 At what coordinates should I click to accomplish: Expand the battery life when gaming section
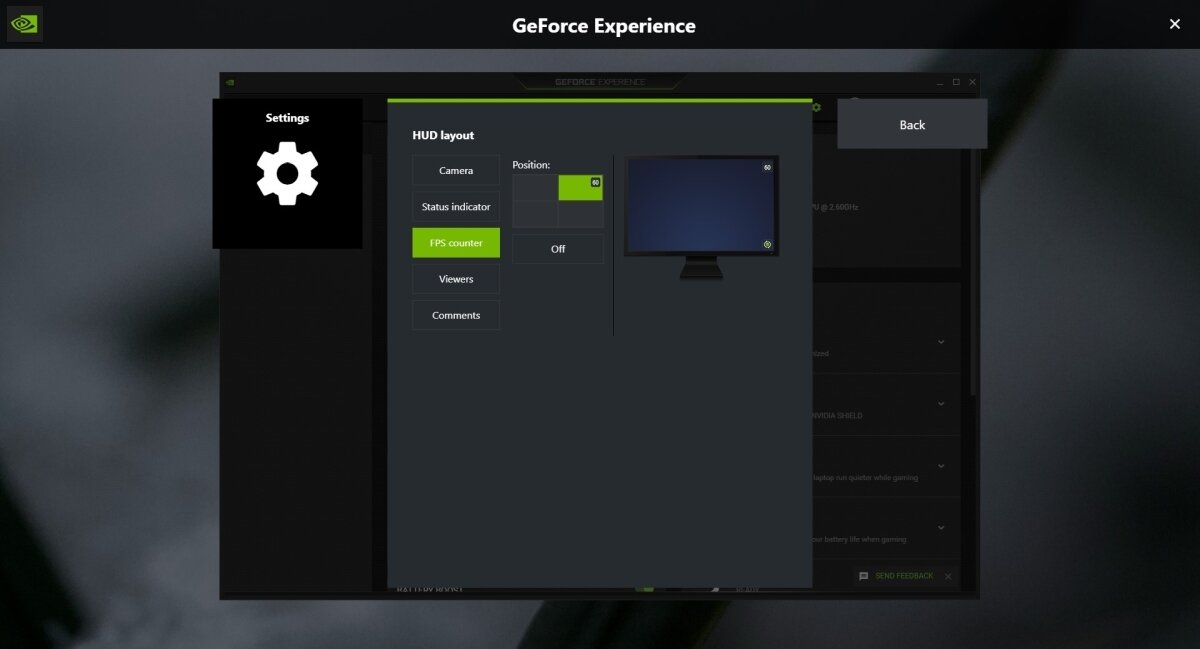point(939,527)
